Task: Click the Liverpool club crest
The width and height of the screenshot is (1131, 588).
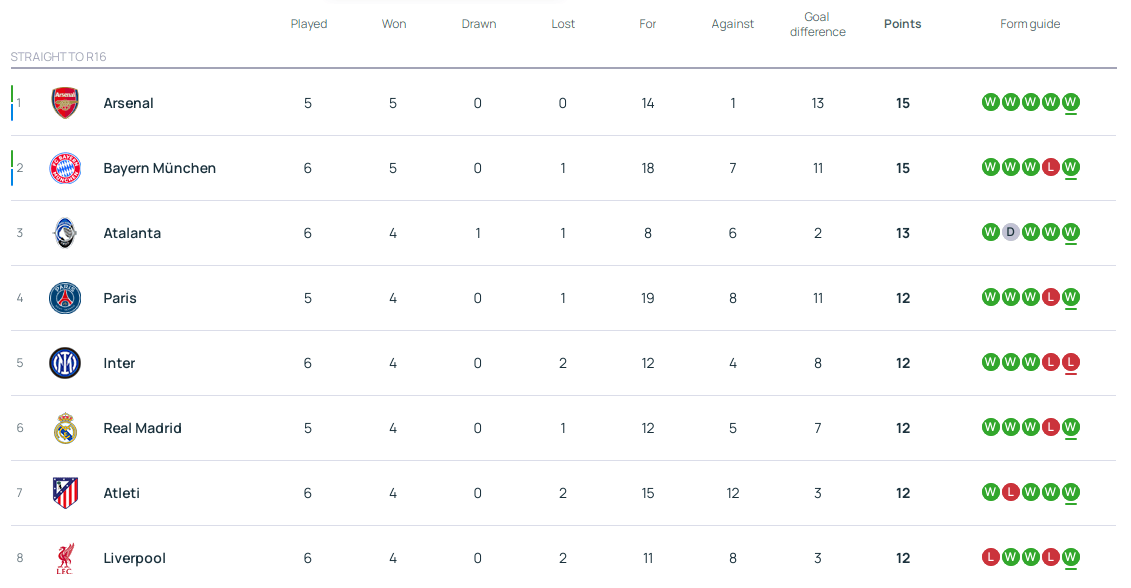Action: coord(65,558)
